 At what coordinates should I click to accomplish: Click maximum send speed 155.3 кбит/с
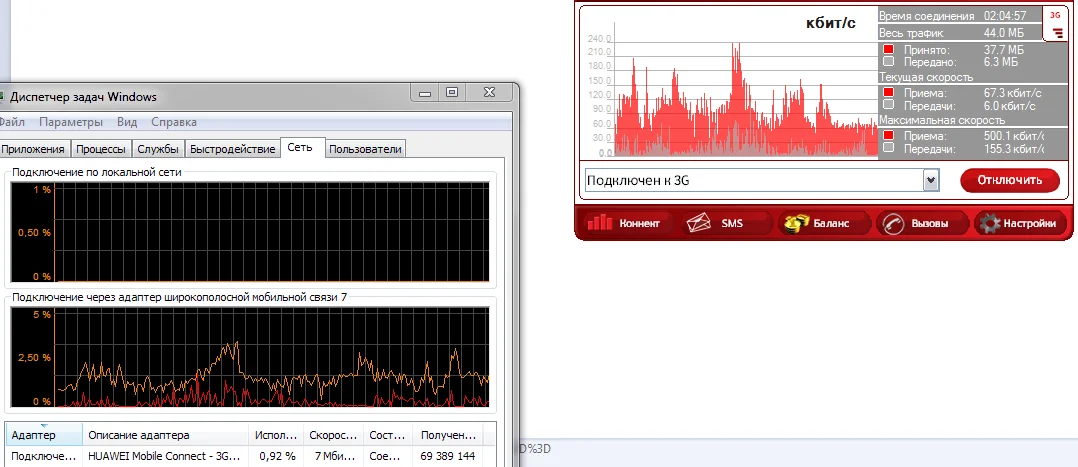click(x=1013, y=149)
